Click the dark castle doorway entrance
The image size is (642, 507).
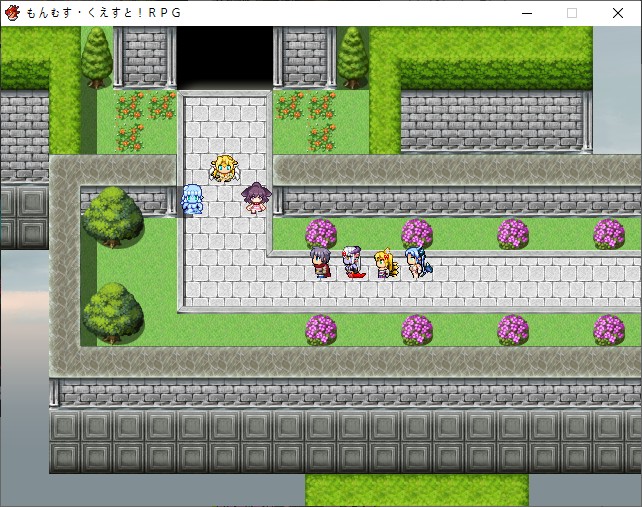coord(225,57)
